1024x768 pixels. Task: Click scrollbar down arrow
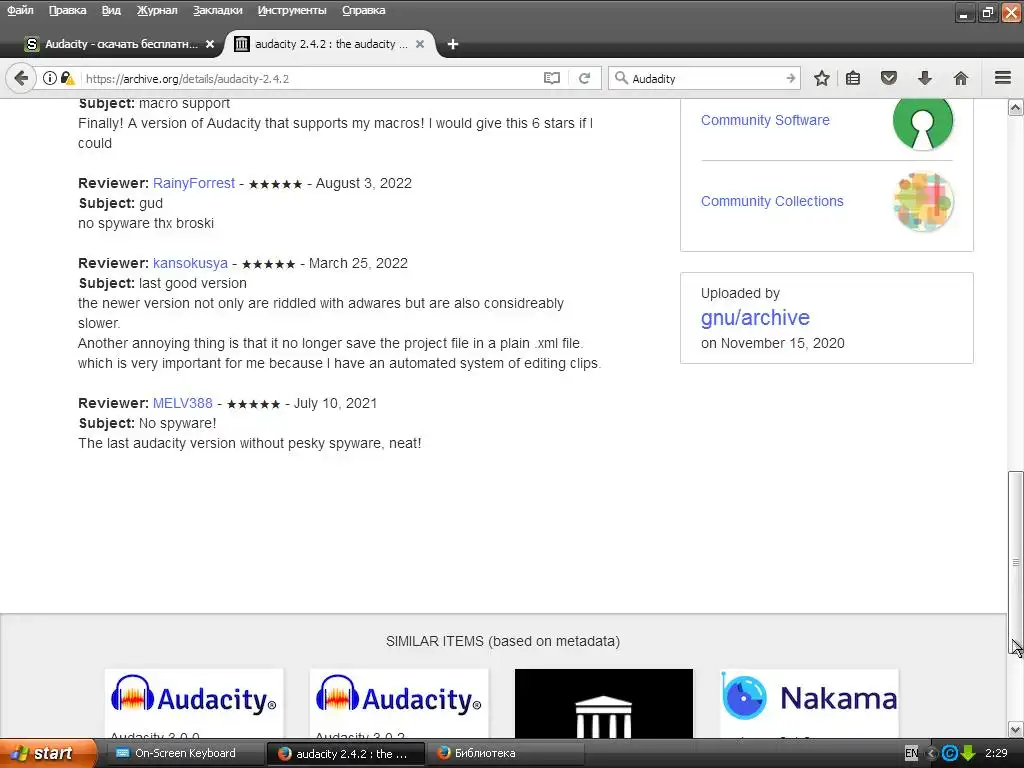tap(1016, 729)
